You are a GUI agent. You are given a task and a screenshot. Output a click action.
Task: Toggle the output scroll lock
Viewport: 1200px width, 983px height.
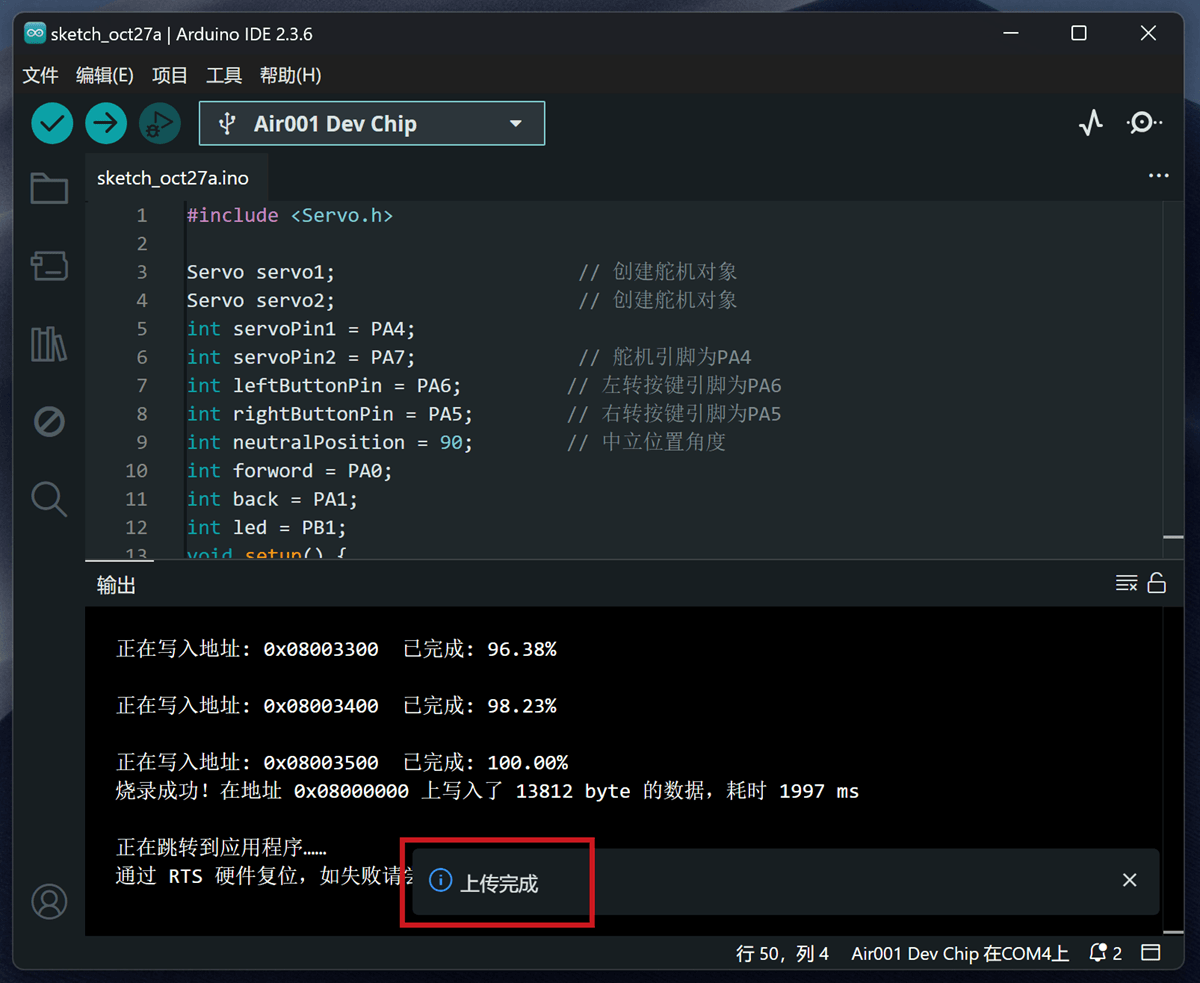(x=1157, y=583)
